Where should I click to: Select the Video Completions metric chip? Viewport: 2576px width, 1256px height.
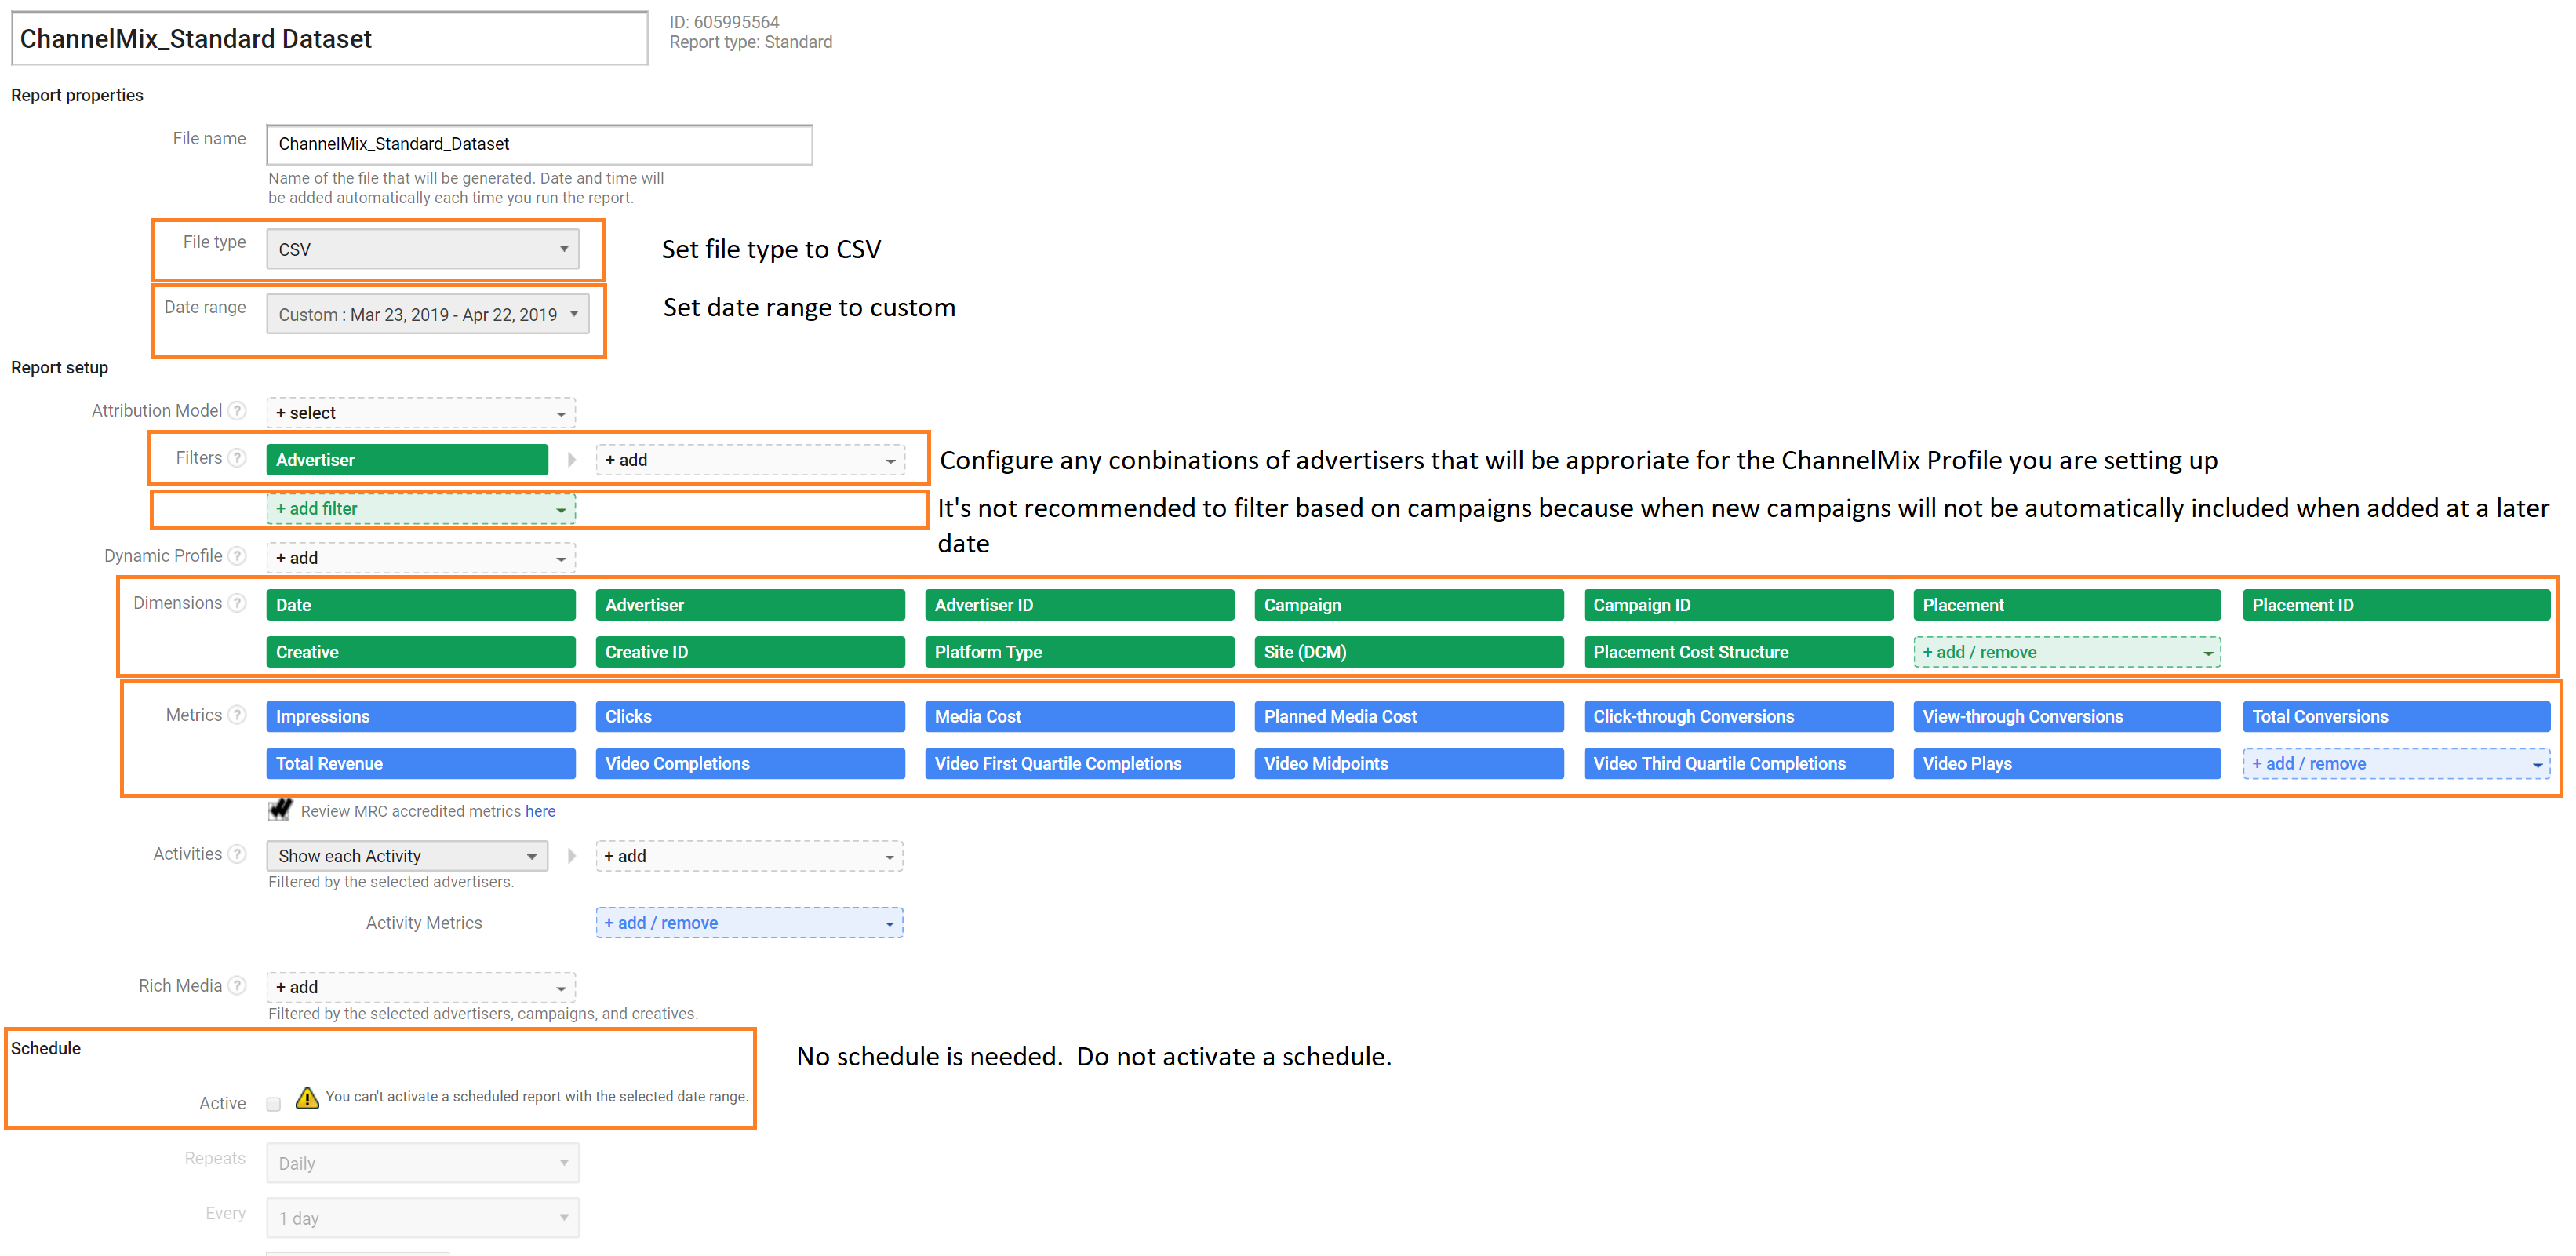point(750,764)
